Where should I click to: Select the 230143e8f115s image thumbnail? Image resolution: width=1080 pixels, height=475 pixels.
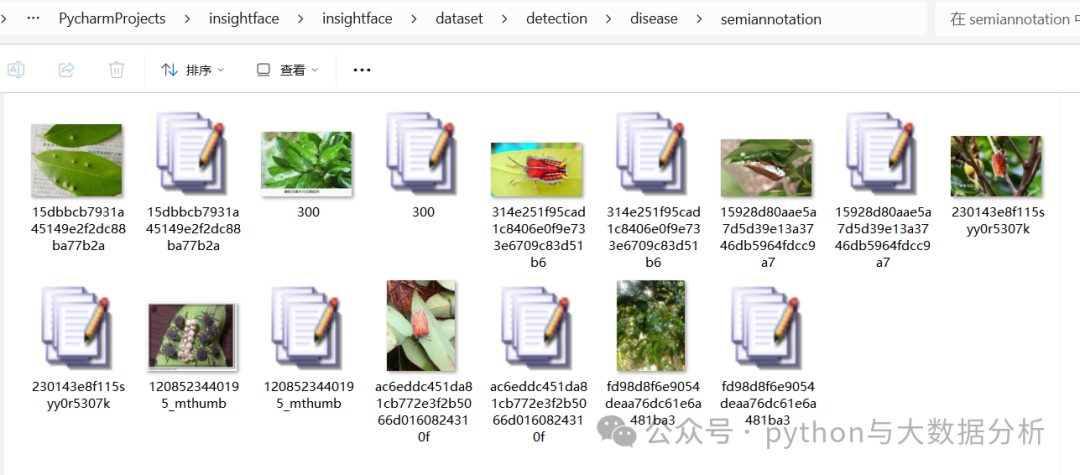996,166
